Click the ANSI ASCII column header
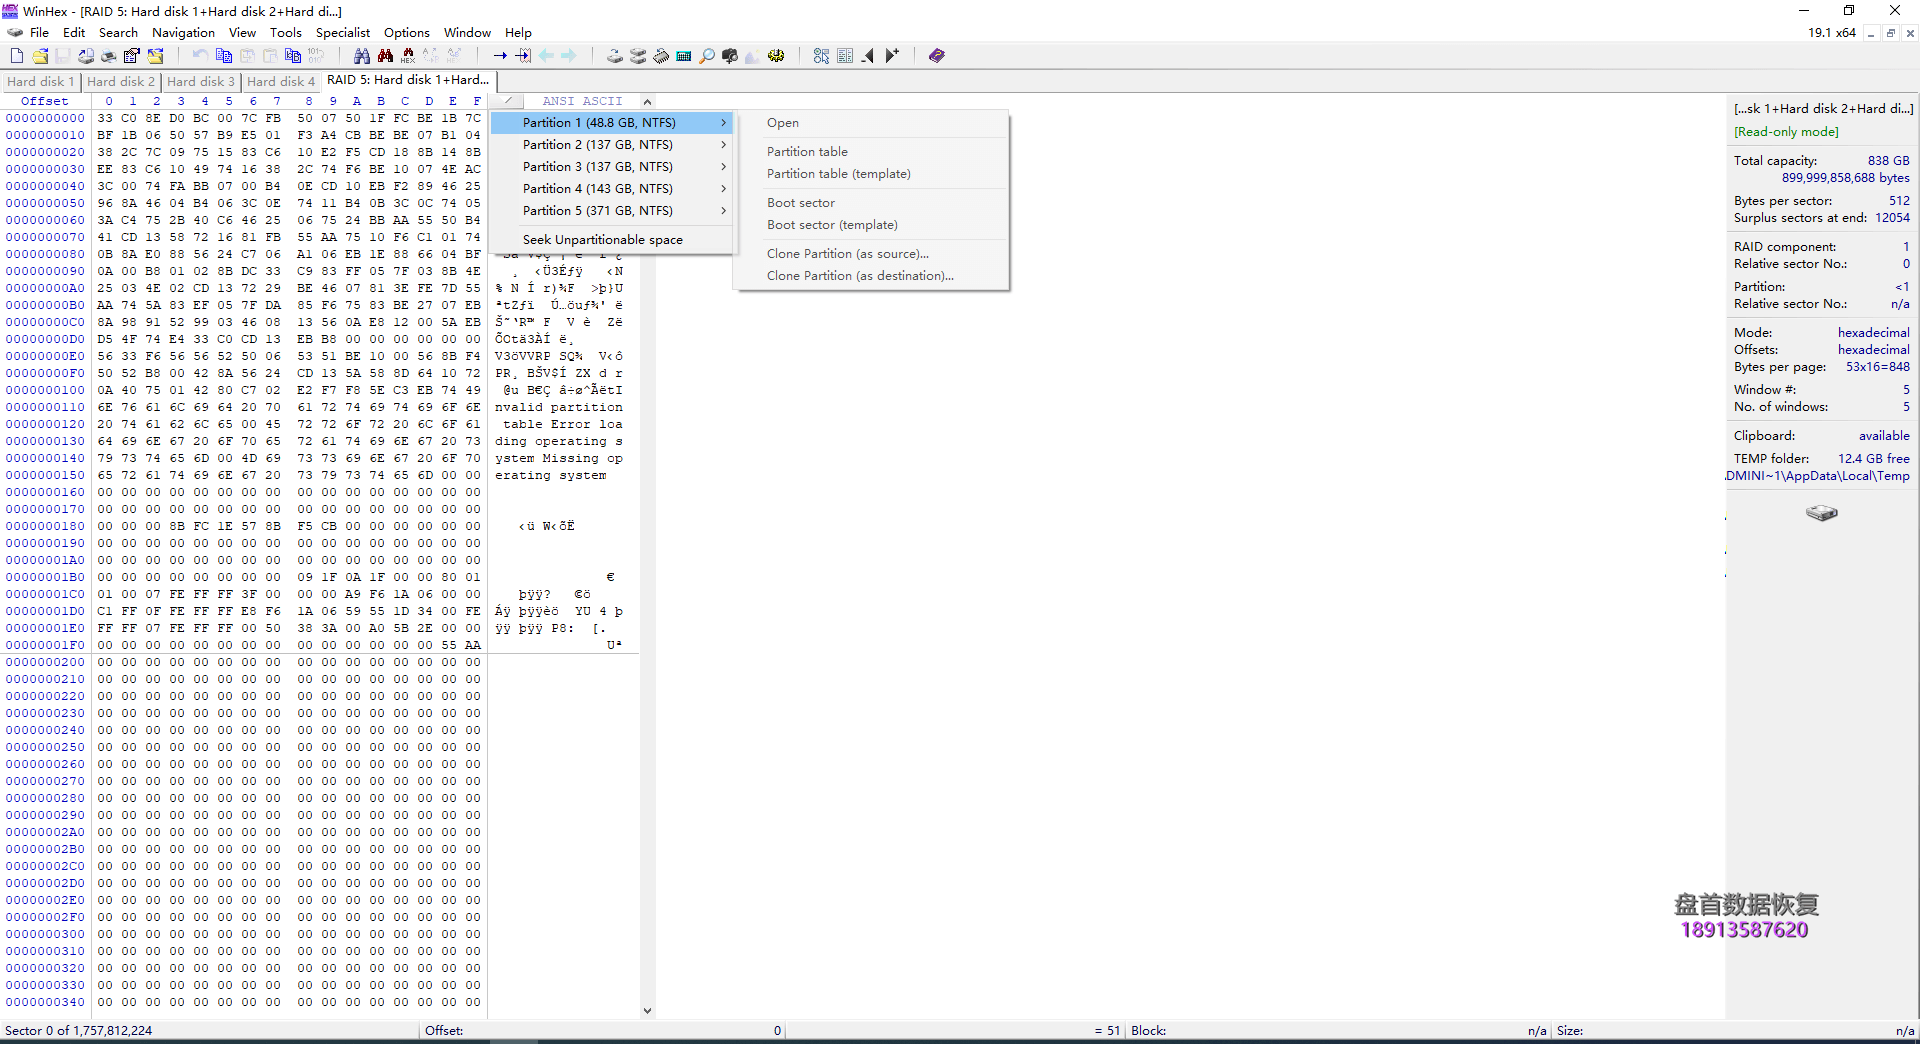This screenshot has width=1920, height=1044. point(582,101)
